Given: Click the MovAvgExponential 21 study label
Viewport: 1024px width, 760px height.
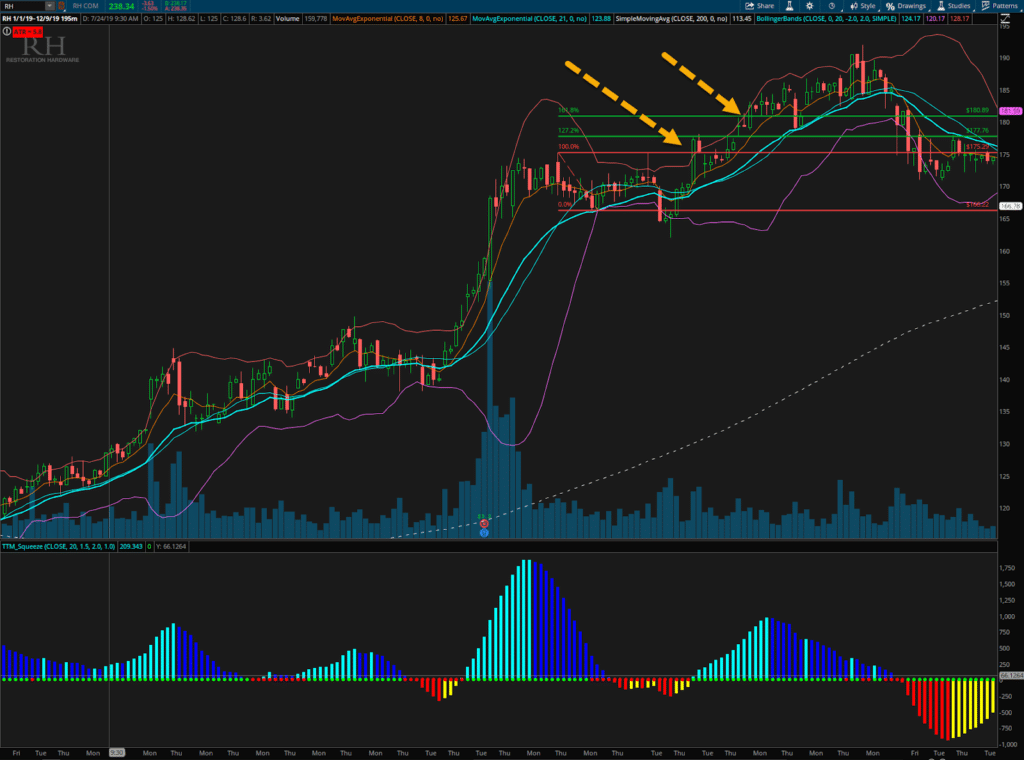Looking at the screenshot, I should (529, 19).
